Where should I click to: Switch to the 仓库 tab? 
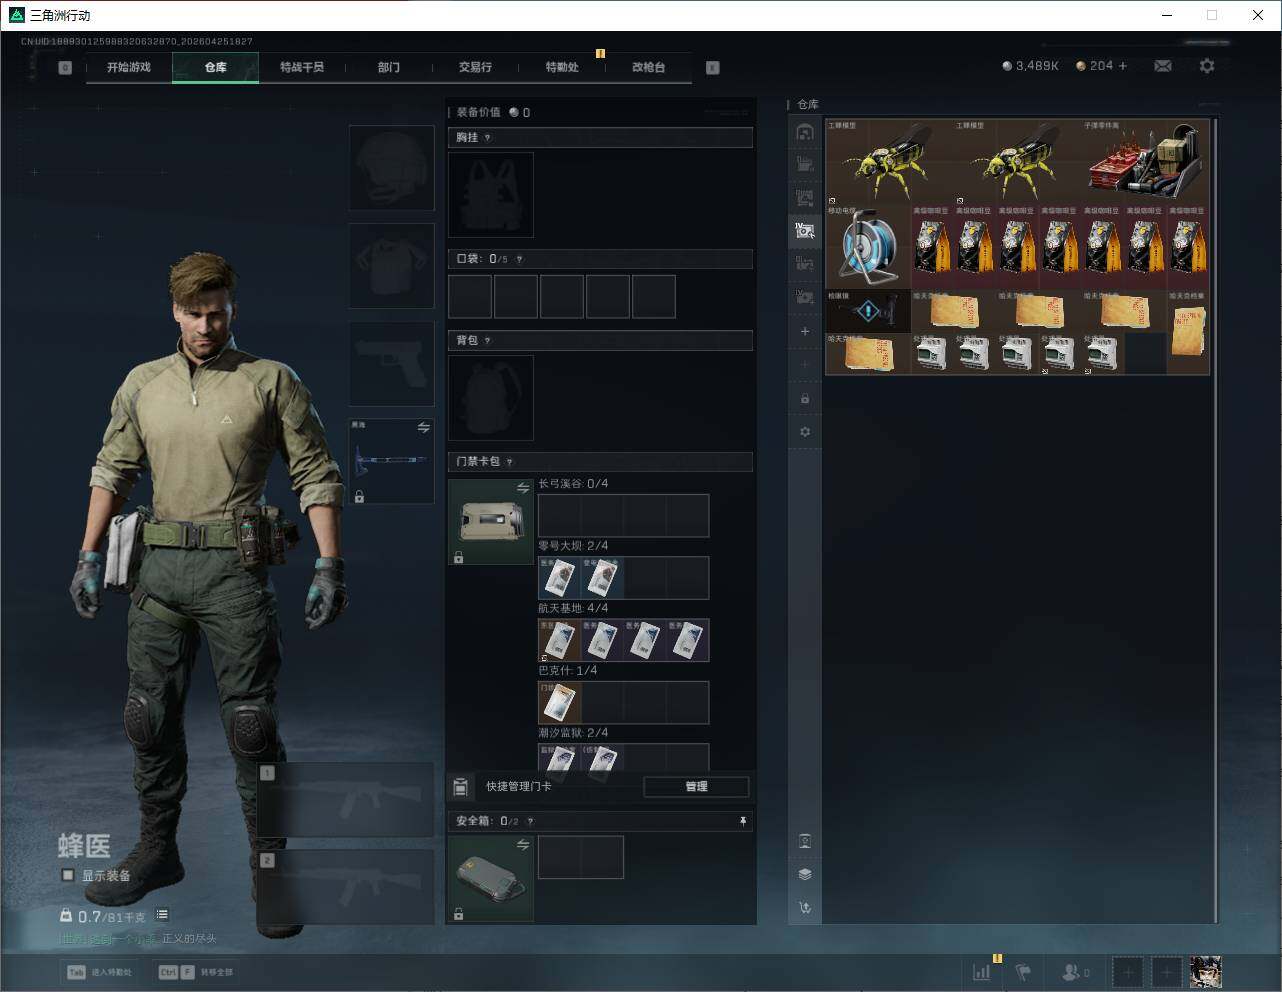pyautogui.click(x=216, y=67)
